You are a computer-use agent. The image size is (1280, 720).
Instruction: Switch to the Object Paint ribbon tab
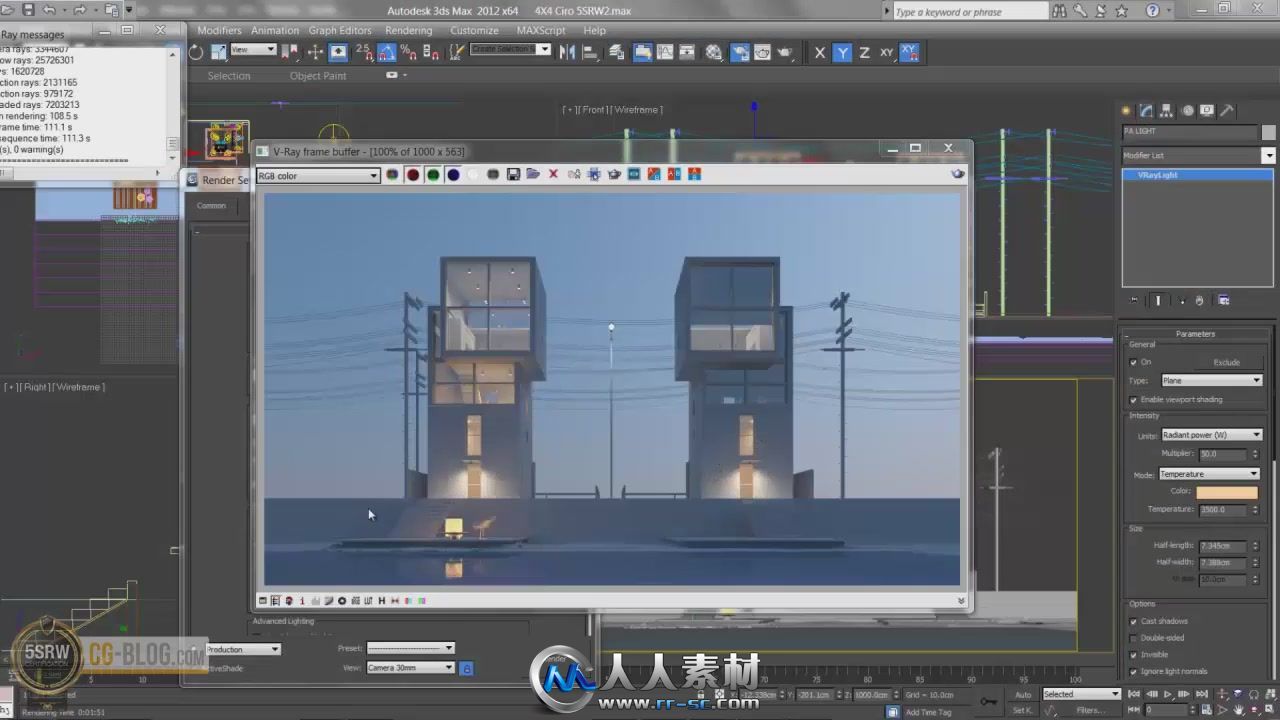318,76
